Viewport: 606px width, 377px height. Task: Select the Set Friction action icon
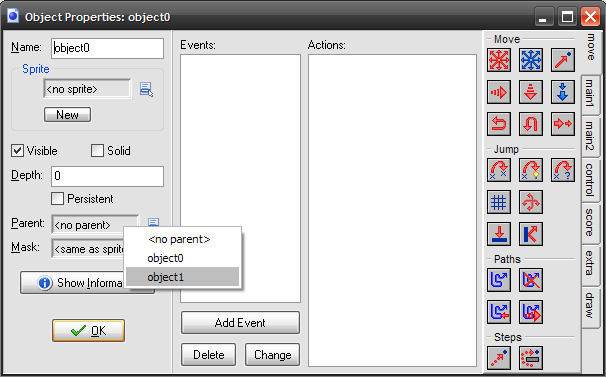click(563, 124)
